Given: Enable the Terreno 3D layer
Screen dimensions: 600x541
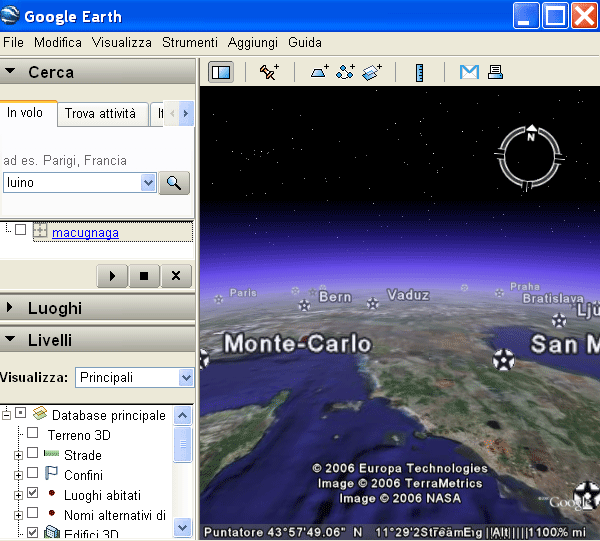Looking at the screenshot, I should tap(33, 433).
